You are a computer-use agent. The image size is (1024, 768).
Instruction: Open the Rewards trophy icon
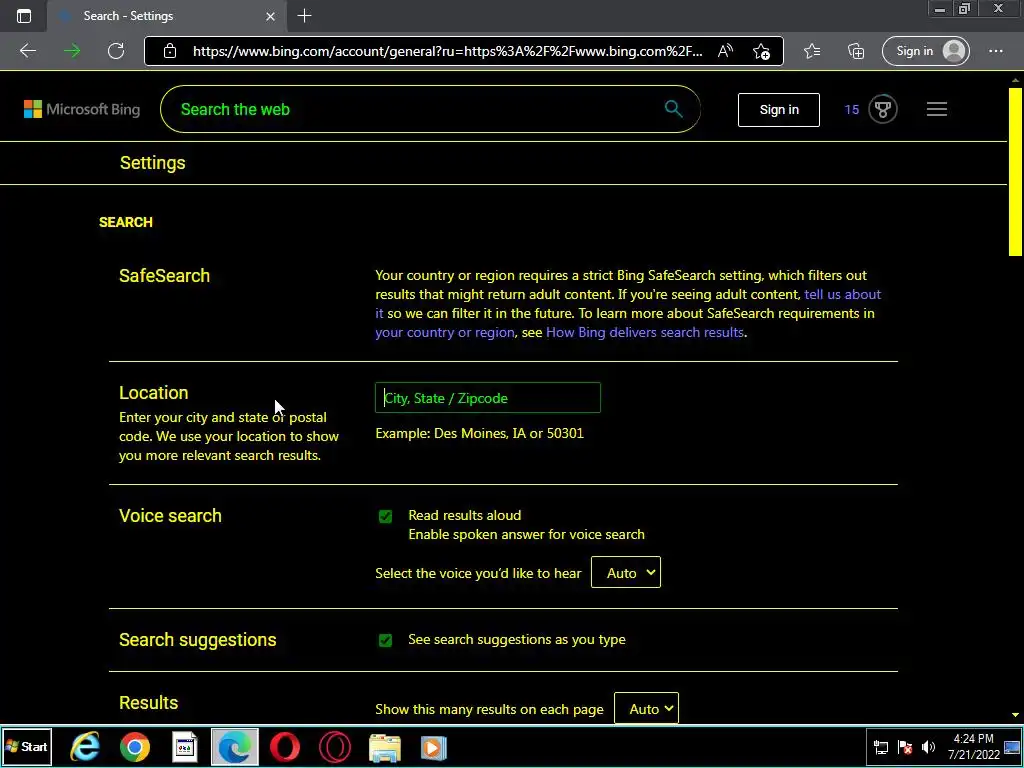pyautogui.click(x=883, y=109)
